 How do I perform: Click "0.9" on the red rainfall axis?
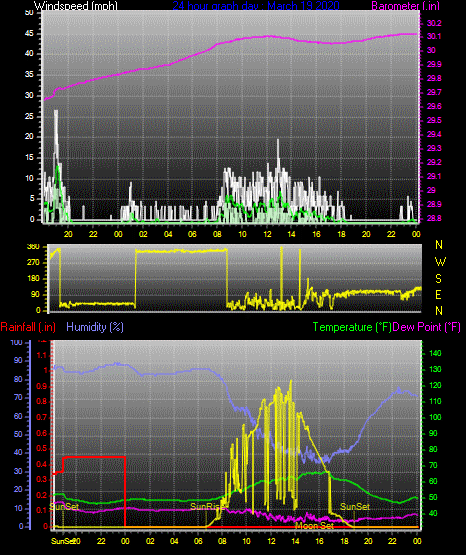(x=42, y=386)
